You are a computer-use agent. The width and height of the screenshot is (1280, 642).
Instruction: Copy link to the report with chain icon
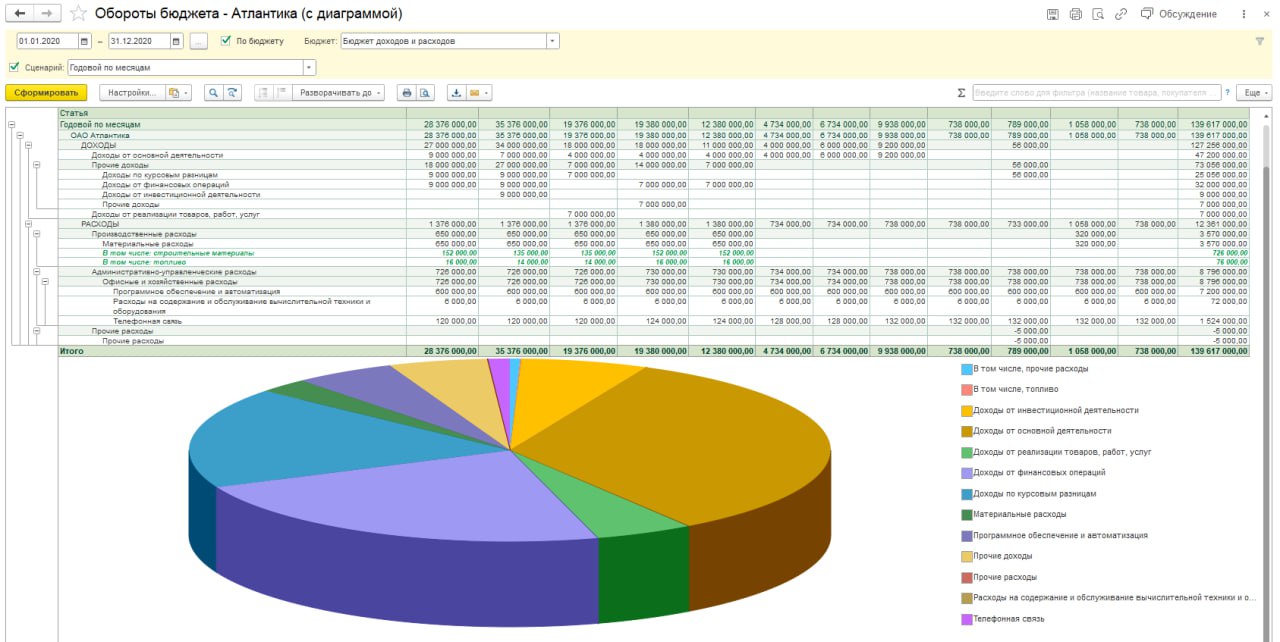tap(1121, 14)
